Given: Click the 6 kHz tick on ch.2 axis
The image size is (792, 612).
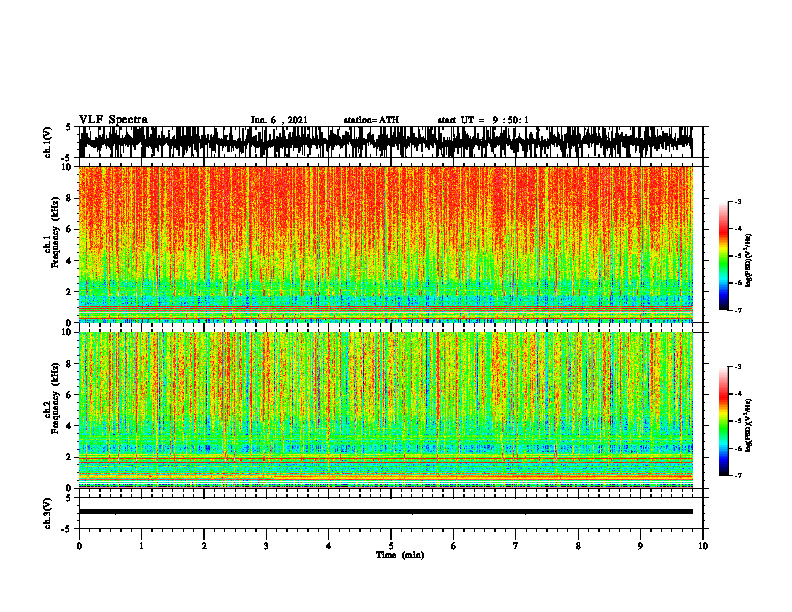Looking at the screenshot, I should click(70, 394).
